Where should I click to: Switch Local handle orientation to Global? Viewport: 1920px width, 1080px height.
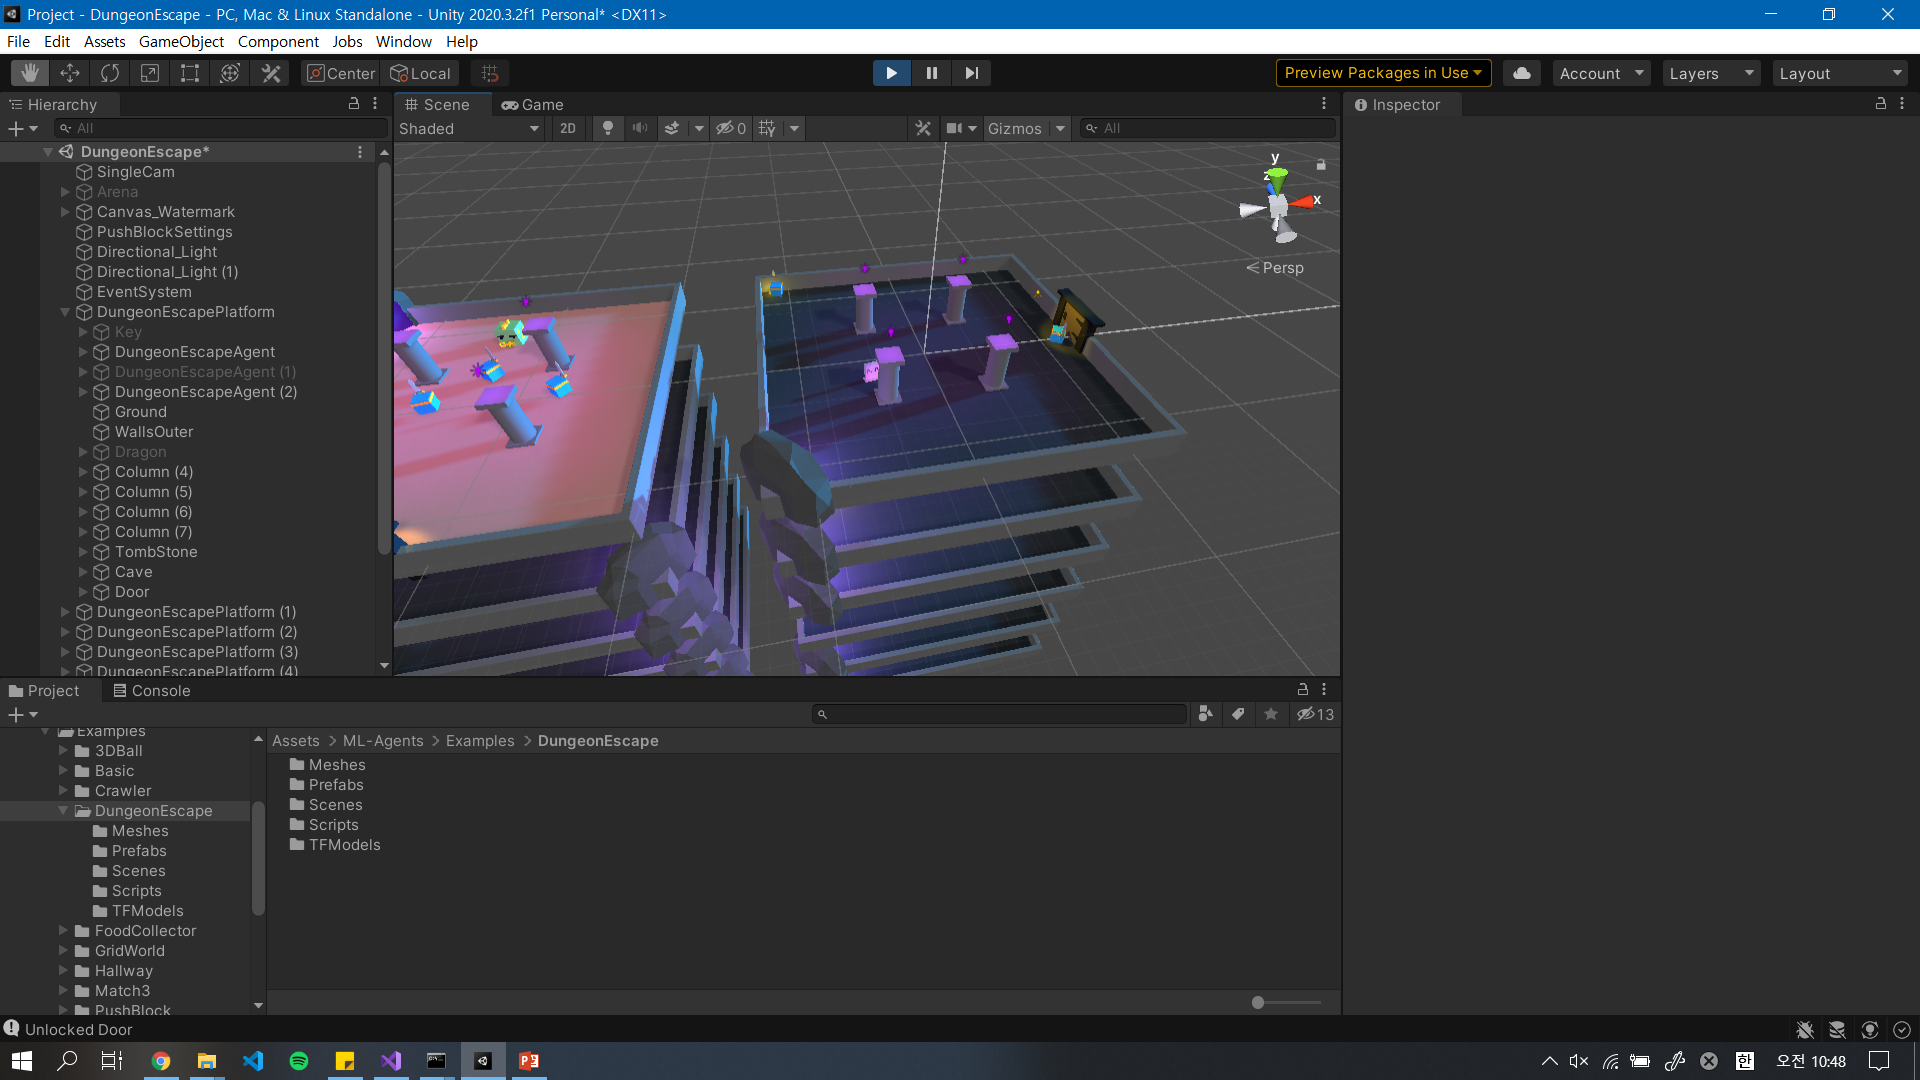[x=420, y=73]
